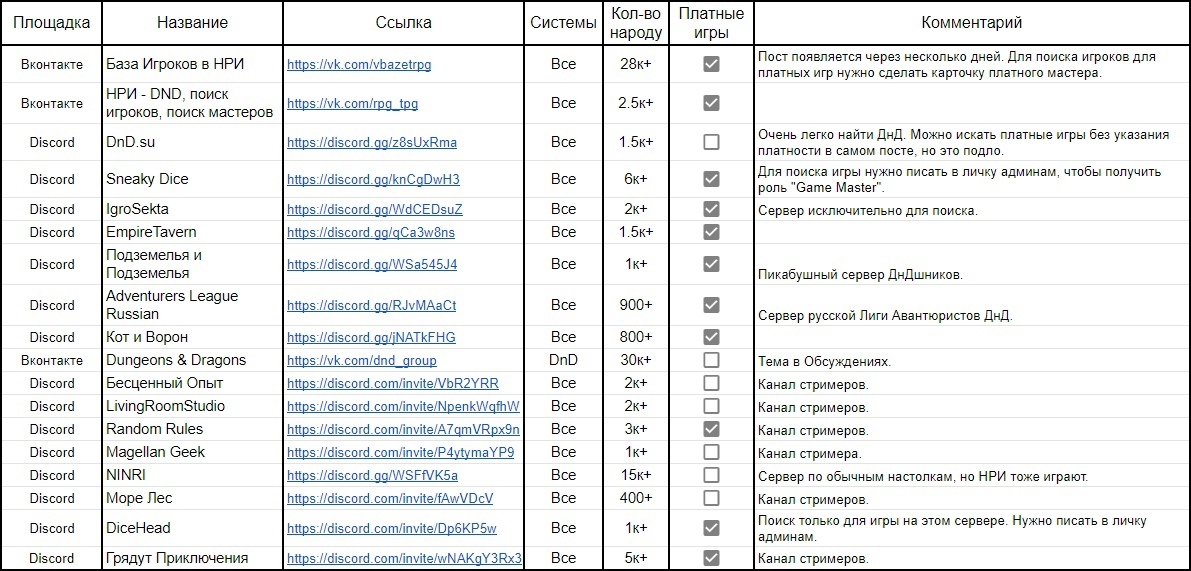Viewport: 1191px width, 571px height.
Task: Open the vk.com/rpg_tpg link
Action: (352, 103)
